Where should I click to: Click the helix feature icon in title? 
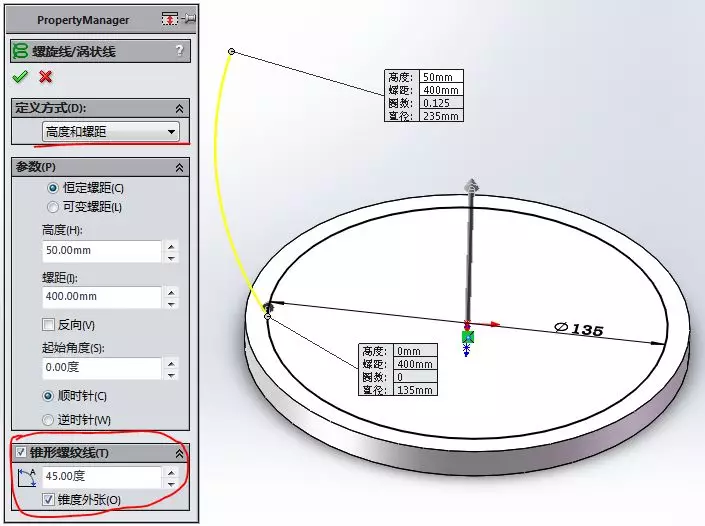pyautogui.click(x=20, y=51)
